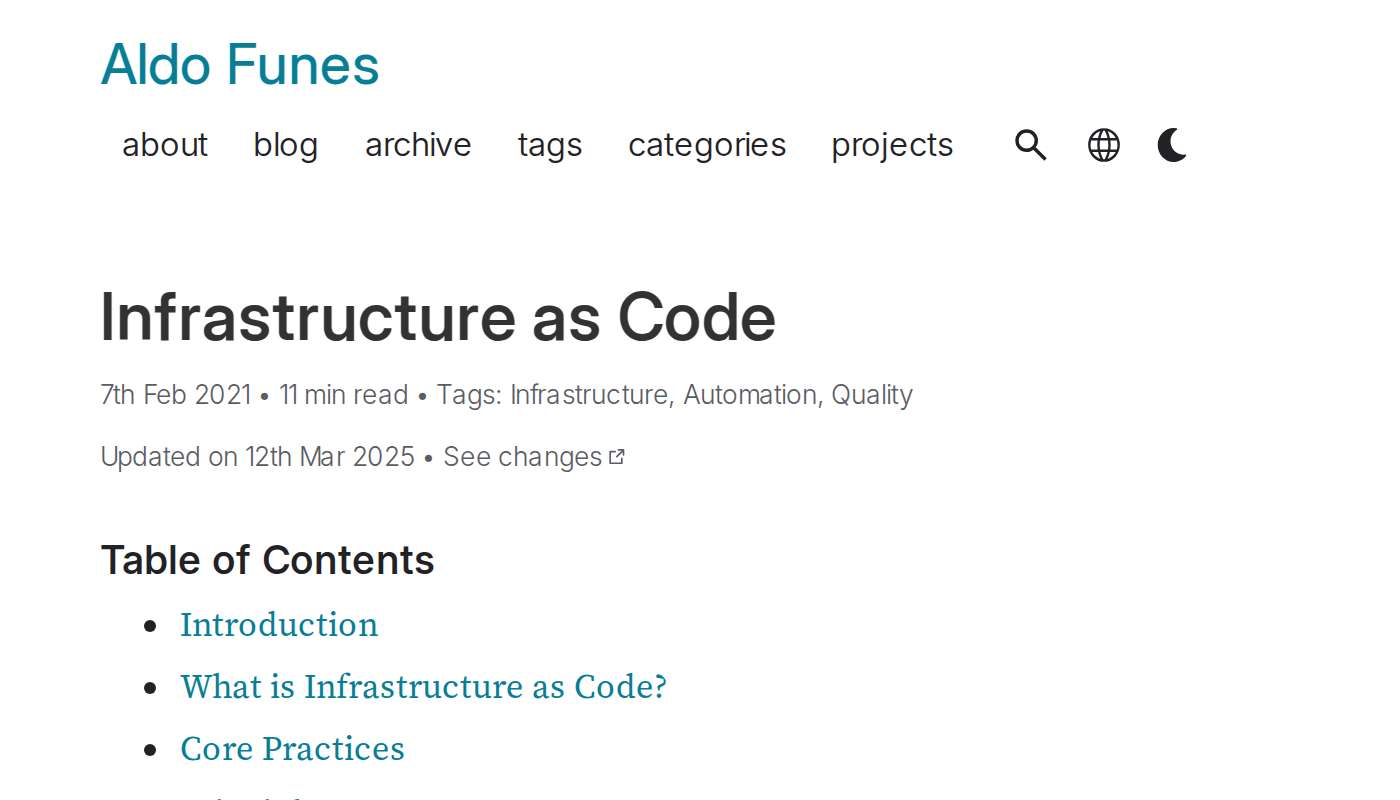The height and width of the screenshot is (800, 1400).
Task: View the categories listing
Action: click(707, 146)
